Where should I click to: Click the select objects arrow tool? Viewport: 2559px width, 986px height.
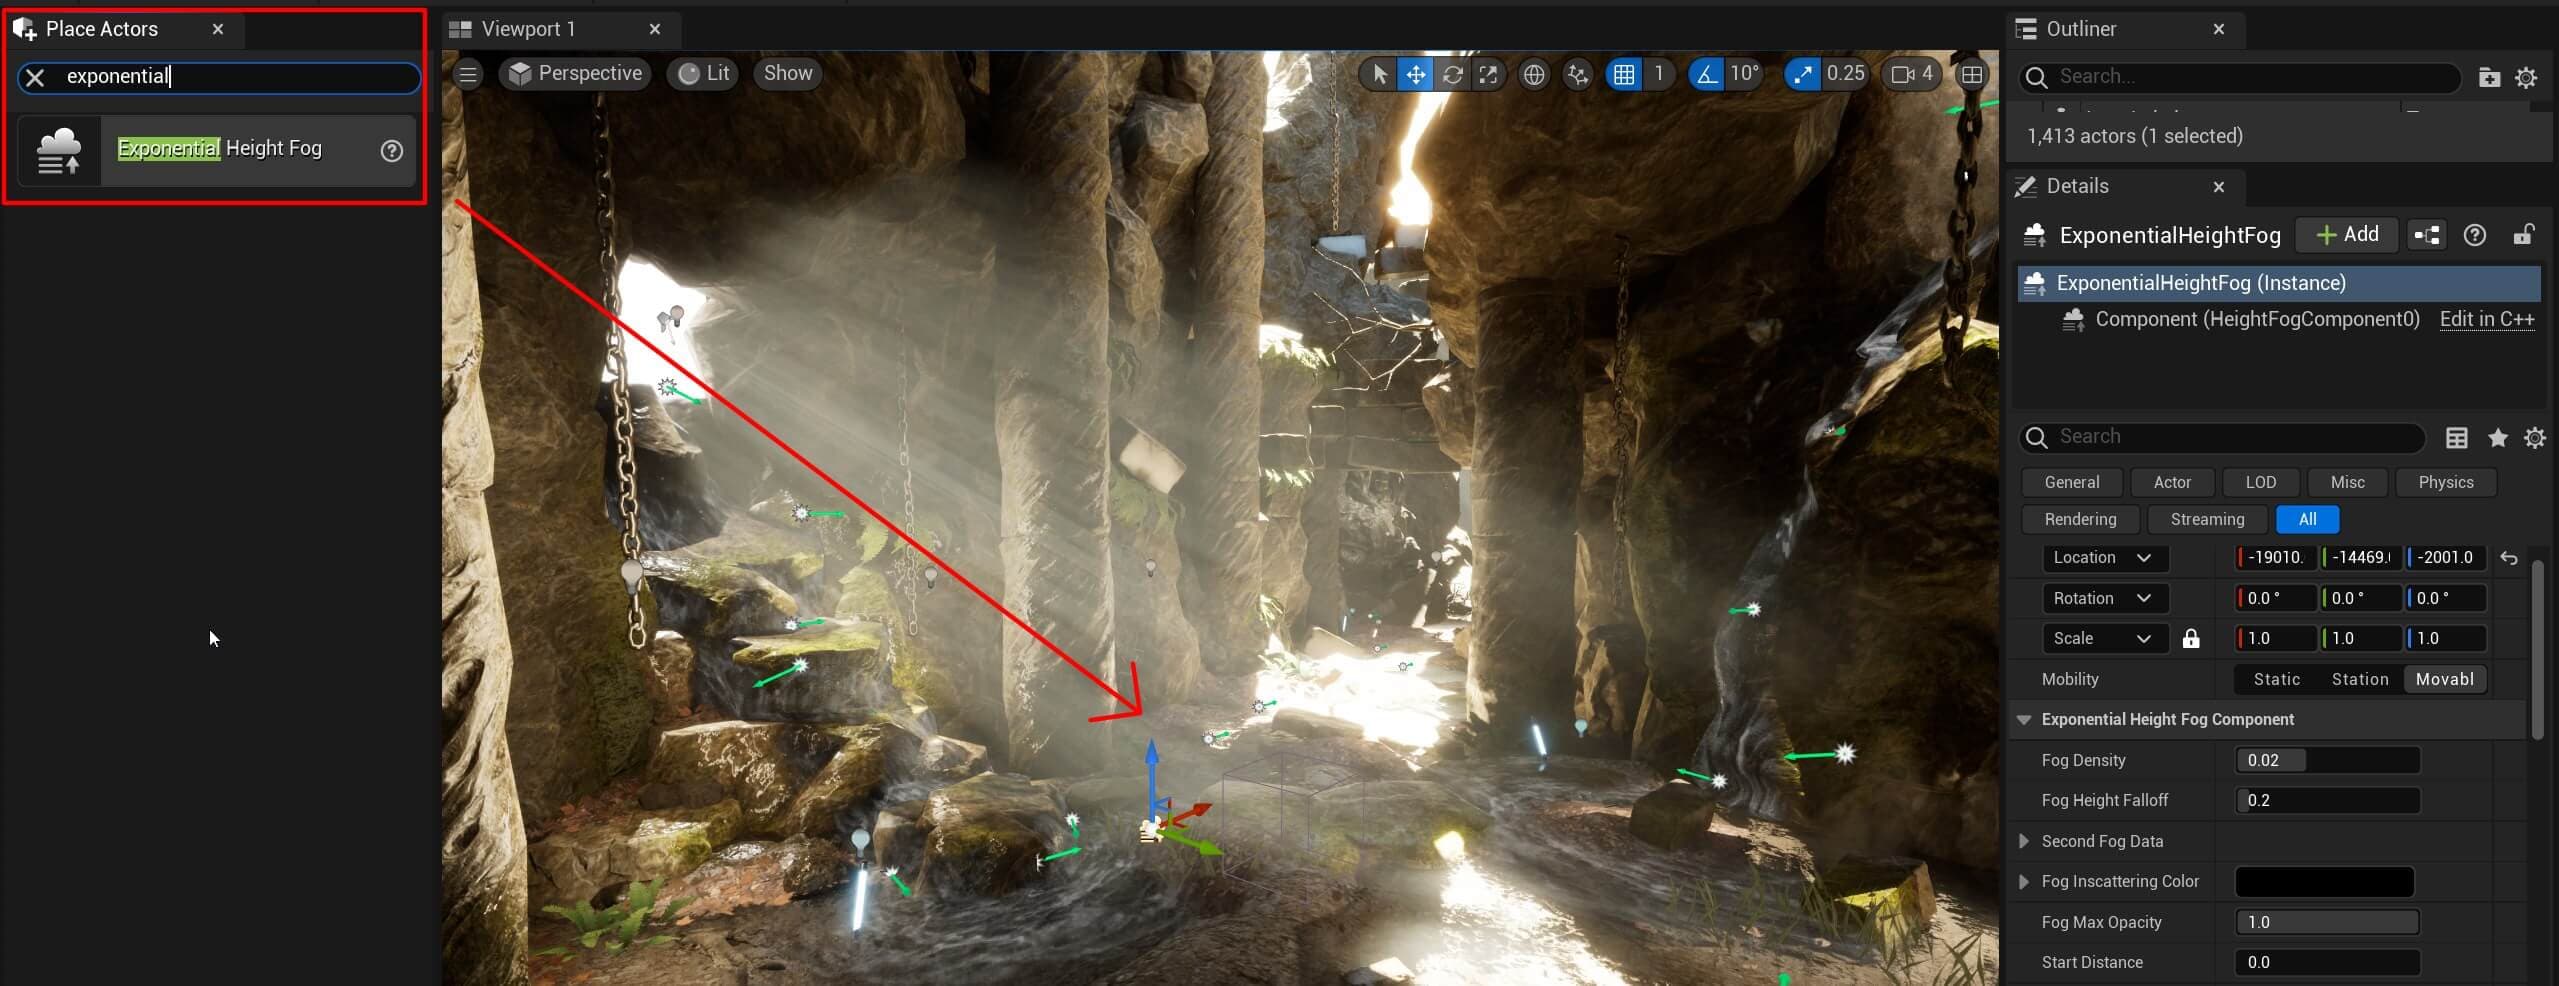pyautogui.click(x=1379, y=74)
